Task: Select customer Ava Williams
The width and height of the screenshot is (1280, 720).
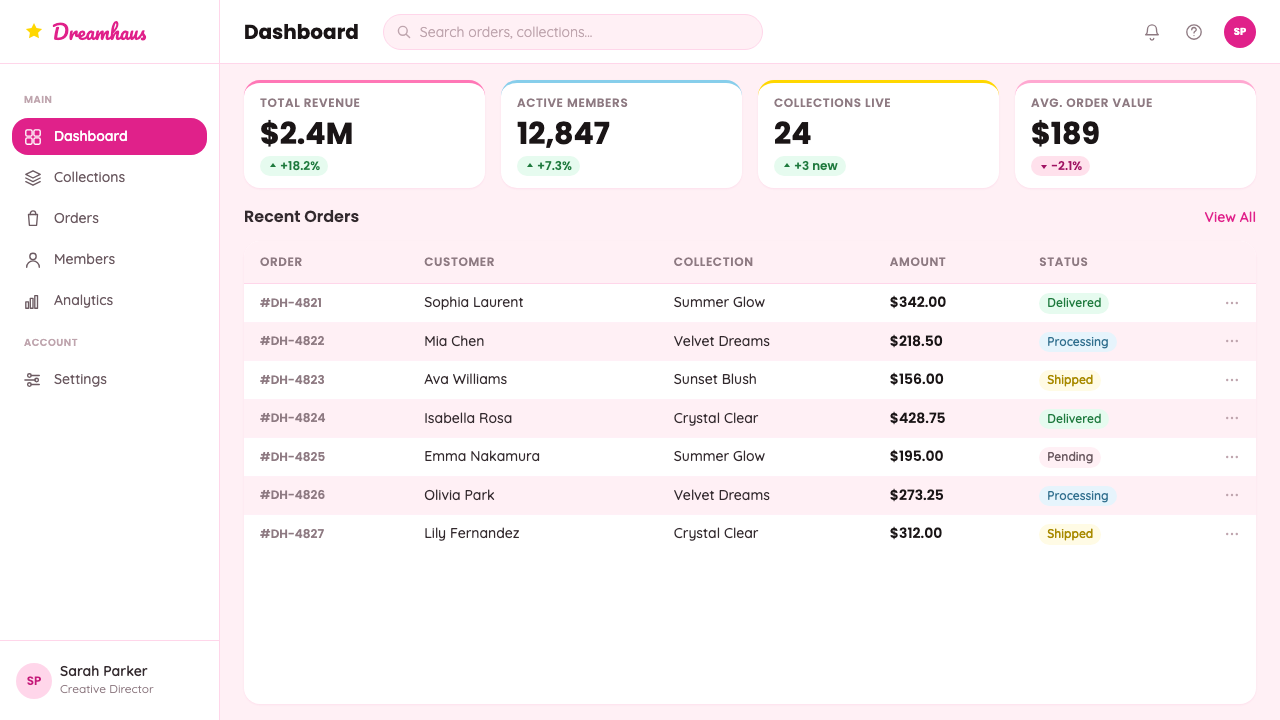Action: click(465, 379)
